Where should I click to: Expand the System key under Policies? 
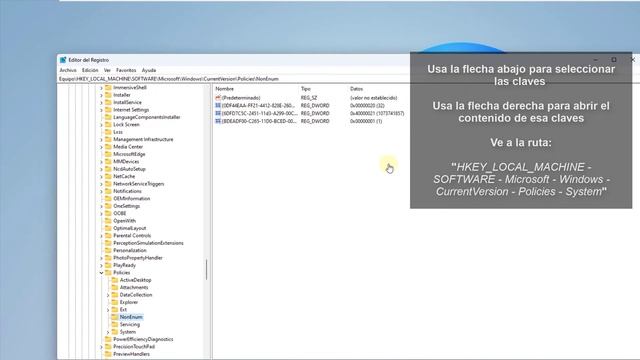pyautogui.click(x=108, y=332)
